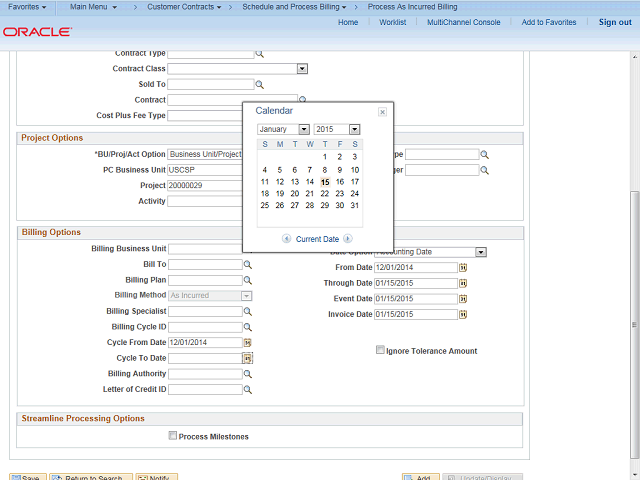Screen dimensions: 640x480
Task: Click the vertical page scrollbar
Action: 635,324
